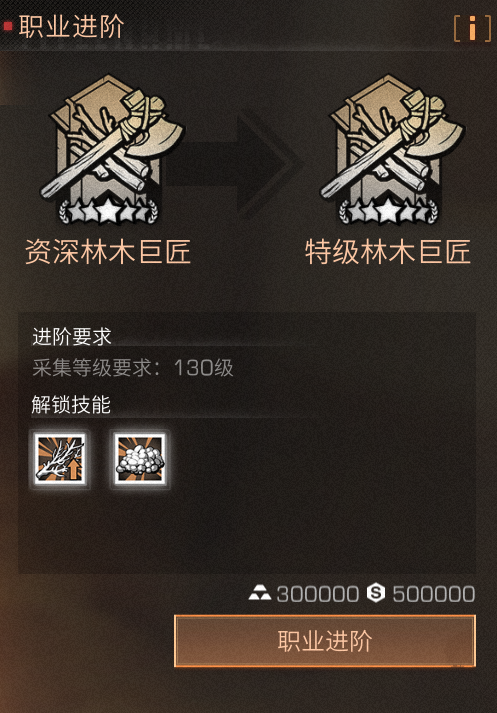
Task: Tap the triangle resource currency icon
Action: click(260, 593)
